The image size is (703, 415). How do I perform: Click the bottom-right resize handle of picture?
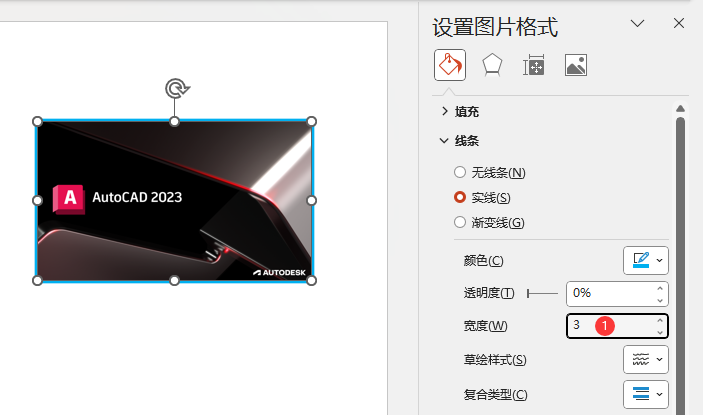pyautogui.click(x=311, y=281)
